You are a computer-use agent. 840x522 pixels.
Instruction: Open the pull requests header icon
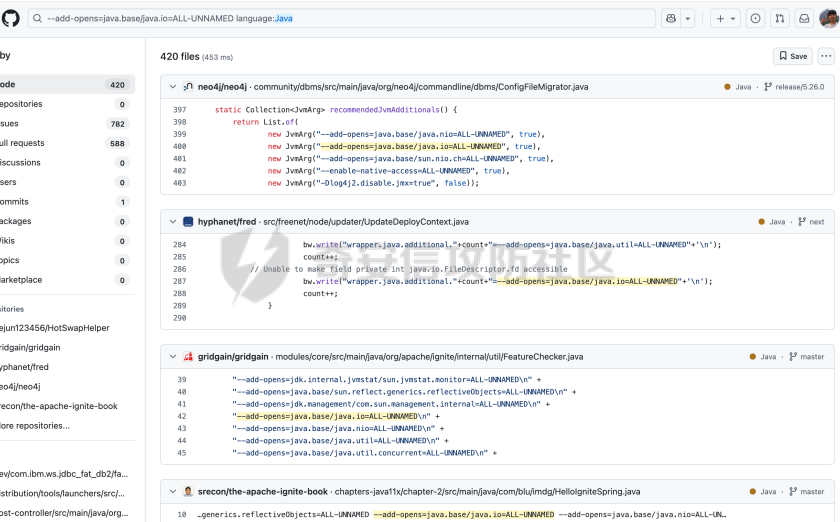(x=780, y=19)
